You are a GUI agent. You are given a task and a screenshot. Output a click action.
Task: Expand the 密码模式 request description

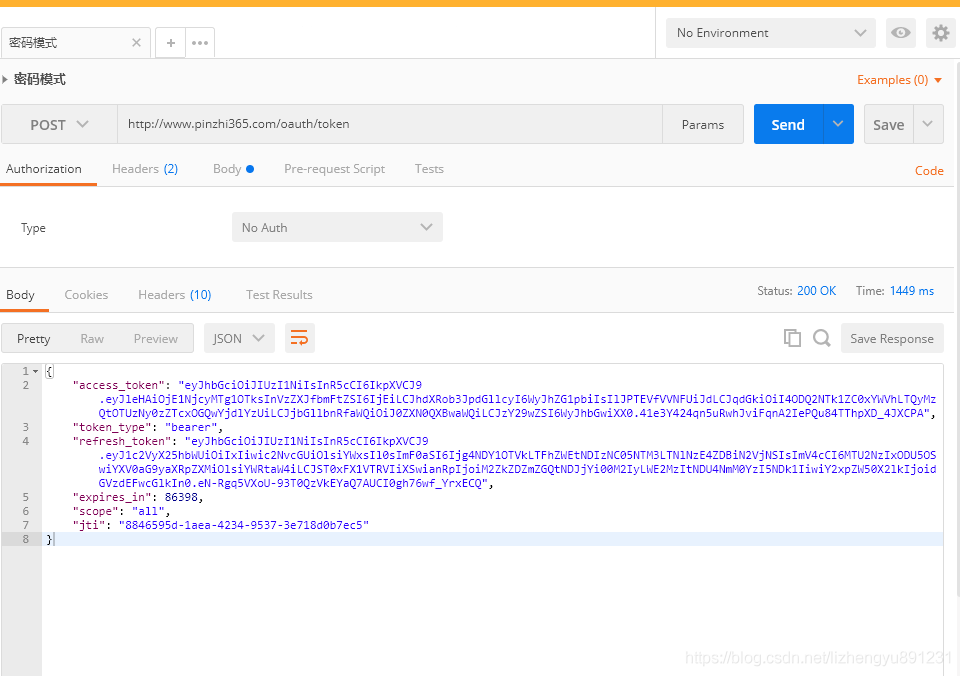6,79
